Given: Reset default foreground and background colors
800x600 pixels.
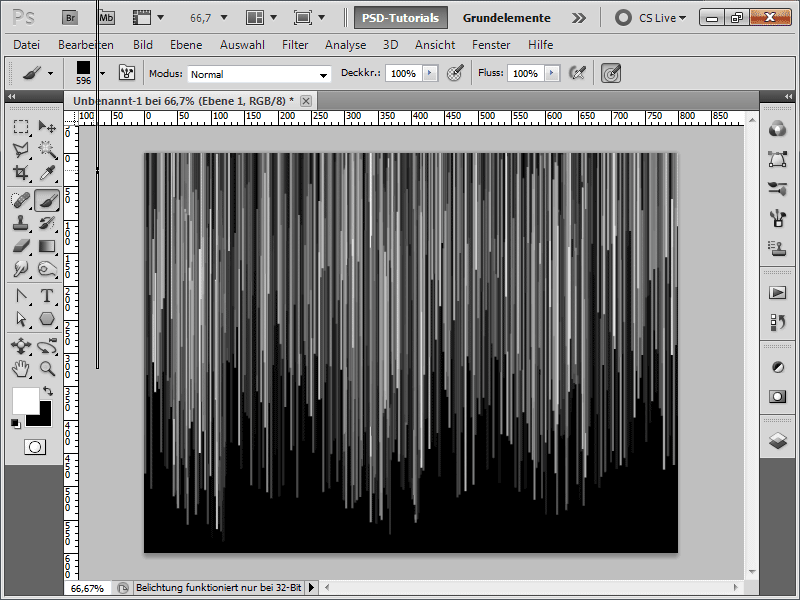Looking at the screenshot, I should (x=16, y=423).
